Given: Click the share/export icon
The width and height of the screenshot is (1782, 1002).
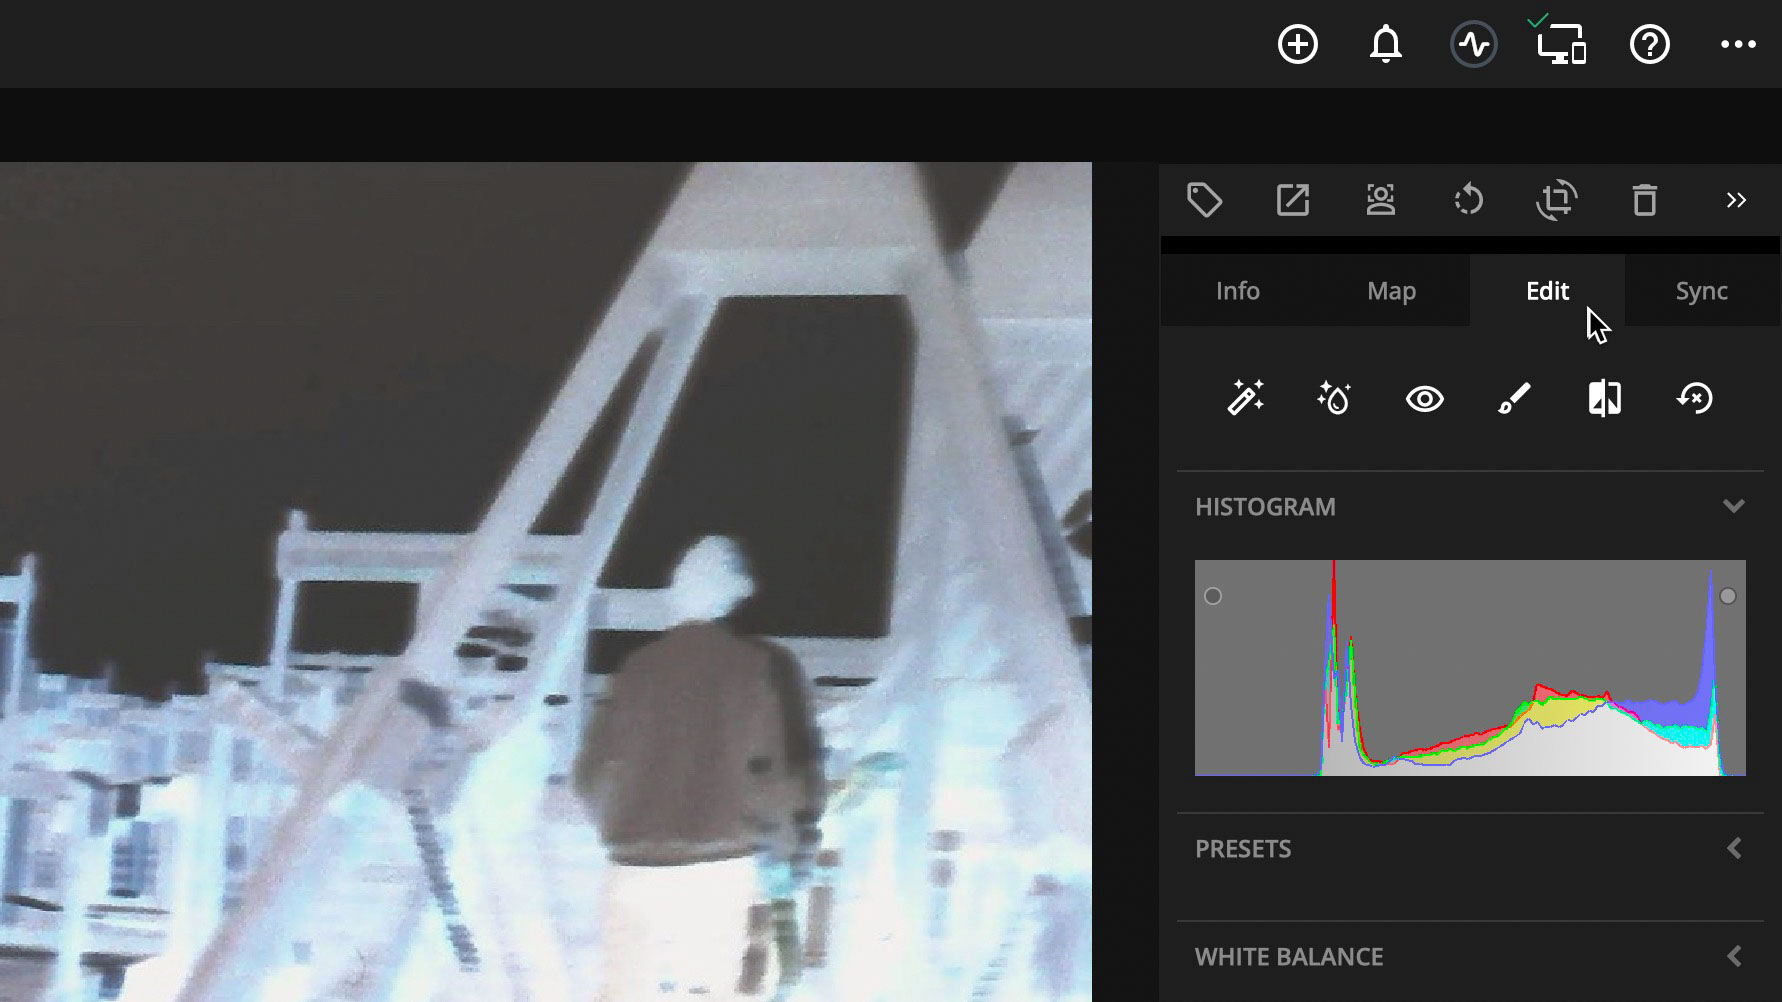Looking at the screenshot, I should pos(1292,200).
